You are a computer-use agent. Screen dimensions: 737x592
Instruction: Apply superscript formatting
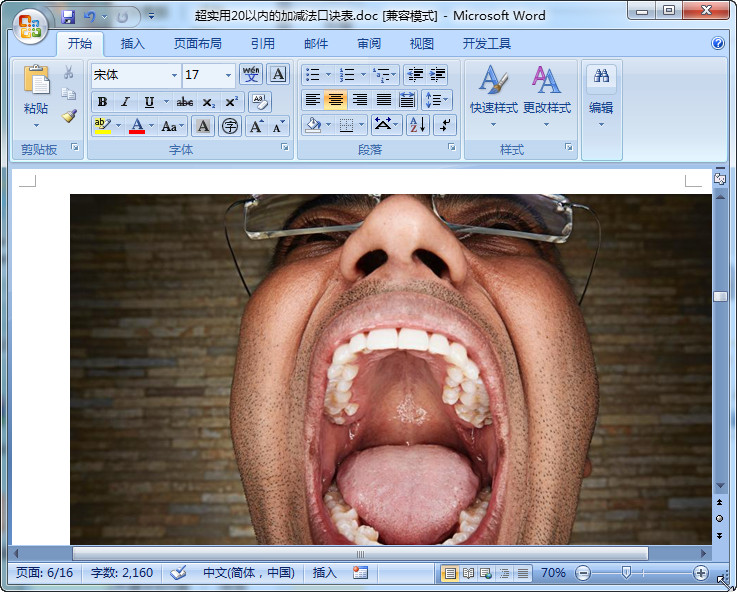tap(232, 102)
